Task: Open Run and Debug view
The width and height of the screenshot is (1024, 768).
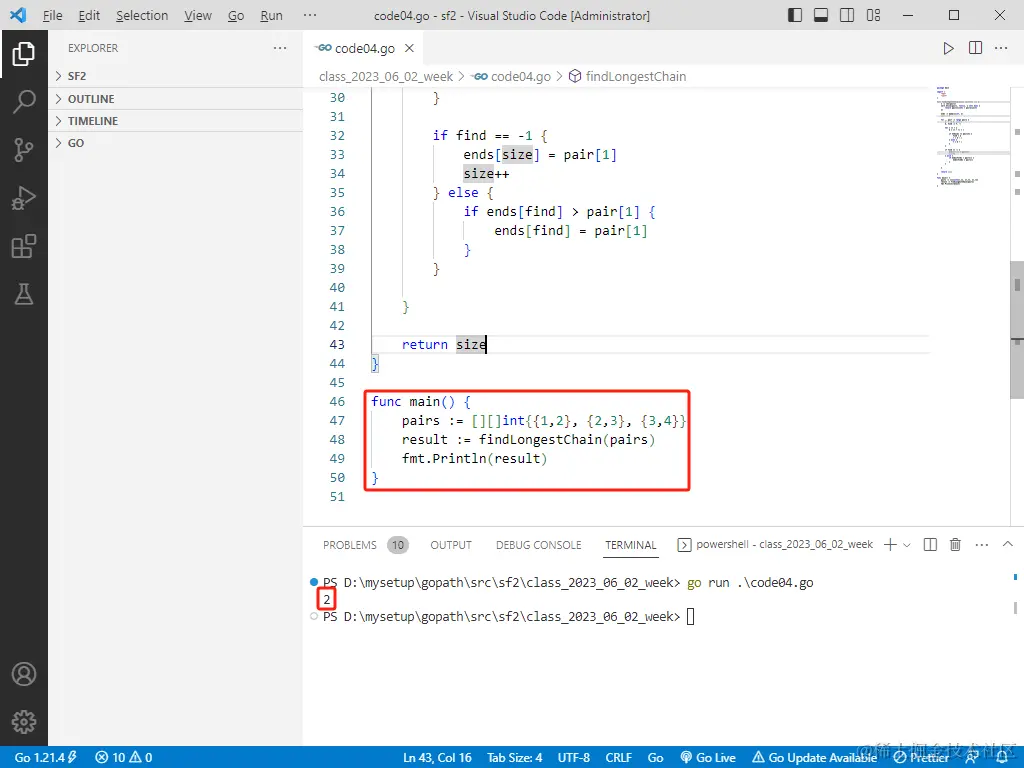Action: tap(24, 198)
